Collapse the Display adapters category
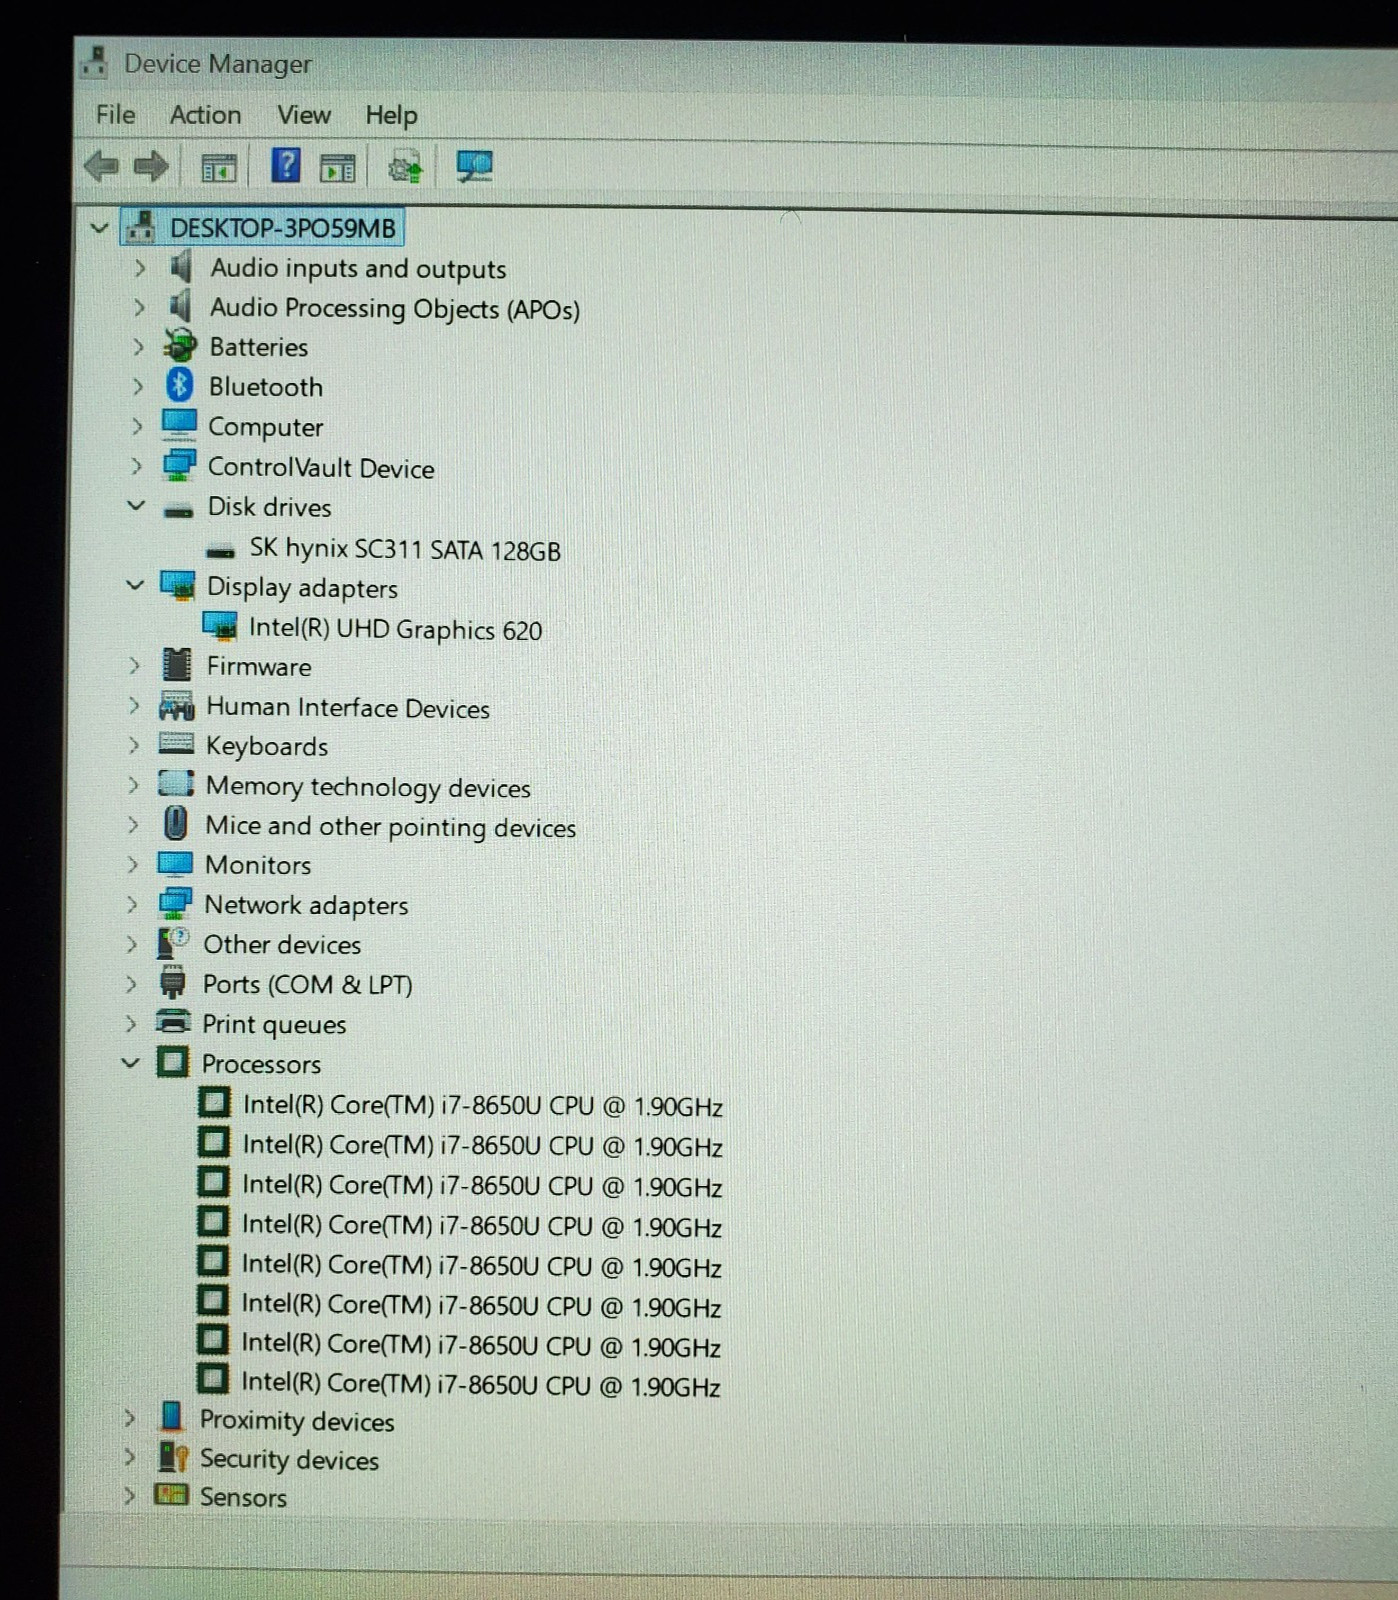This screenshot has height=1600, width=1398. [135, 584]
